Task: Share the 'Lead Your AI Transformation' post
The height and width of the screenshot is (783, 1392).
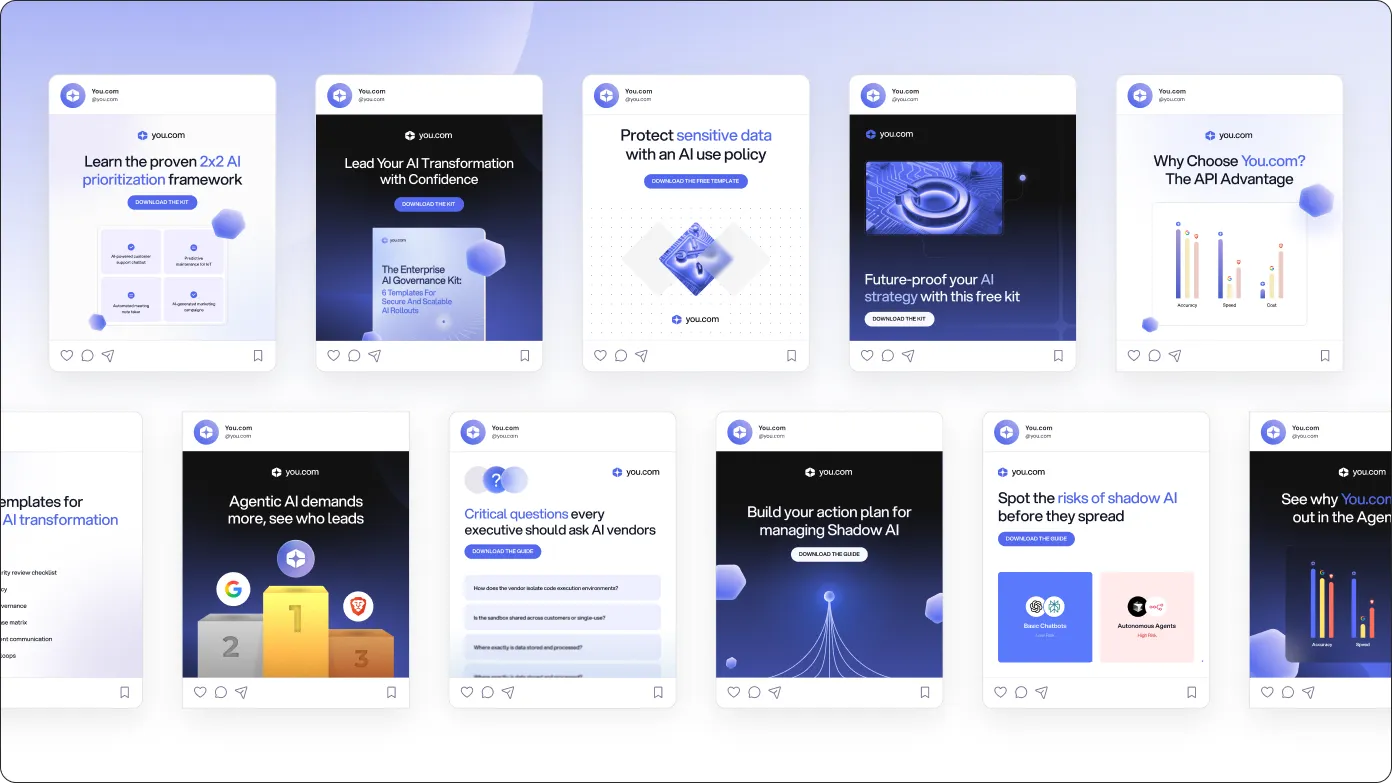Action: tap(375, 355)
